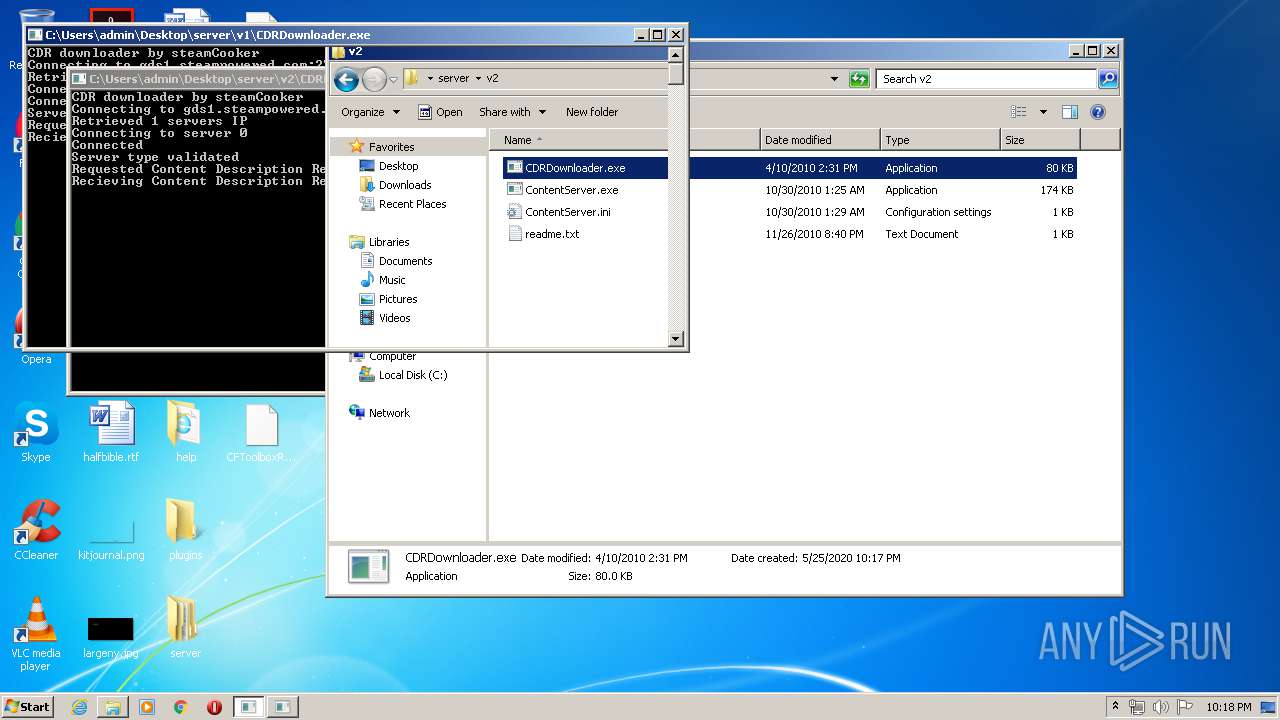
Task: Open Pictures library
Action: (x=398, y=299)
